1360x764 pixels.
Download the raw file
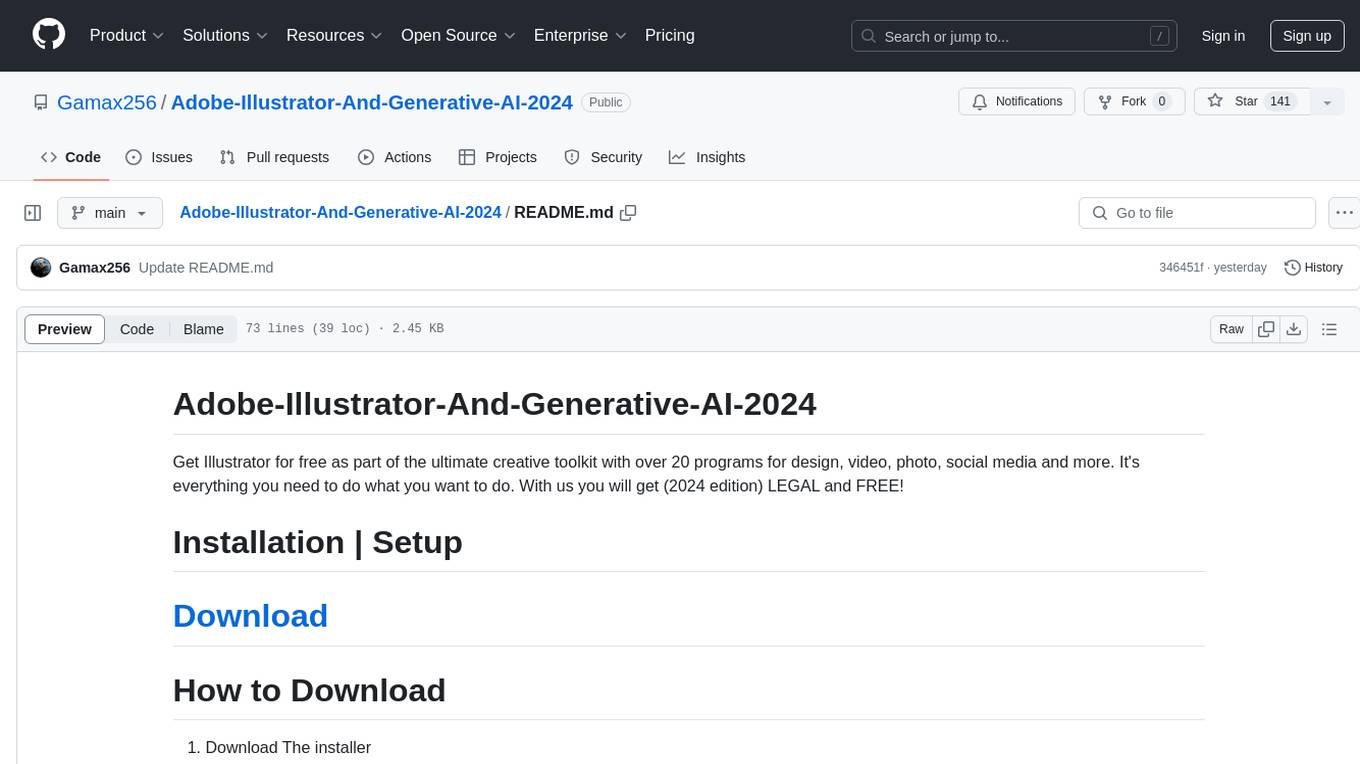[x=1294, y=329]
